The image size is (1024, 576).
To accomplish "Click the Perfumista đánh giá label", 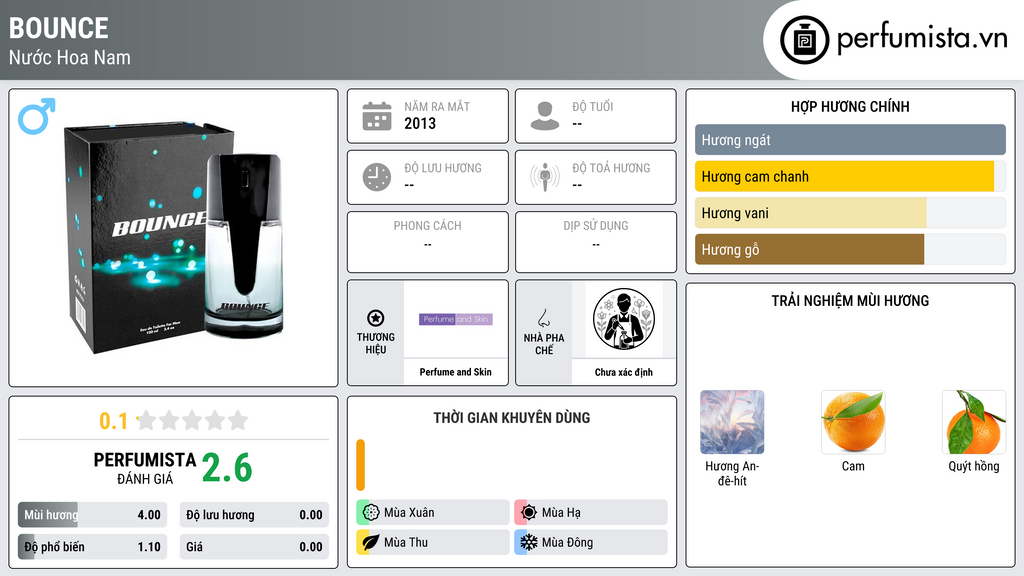I will pyautogui.click(x=144, y=468).
